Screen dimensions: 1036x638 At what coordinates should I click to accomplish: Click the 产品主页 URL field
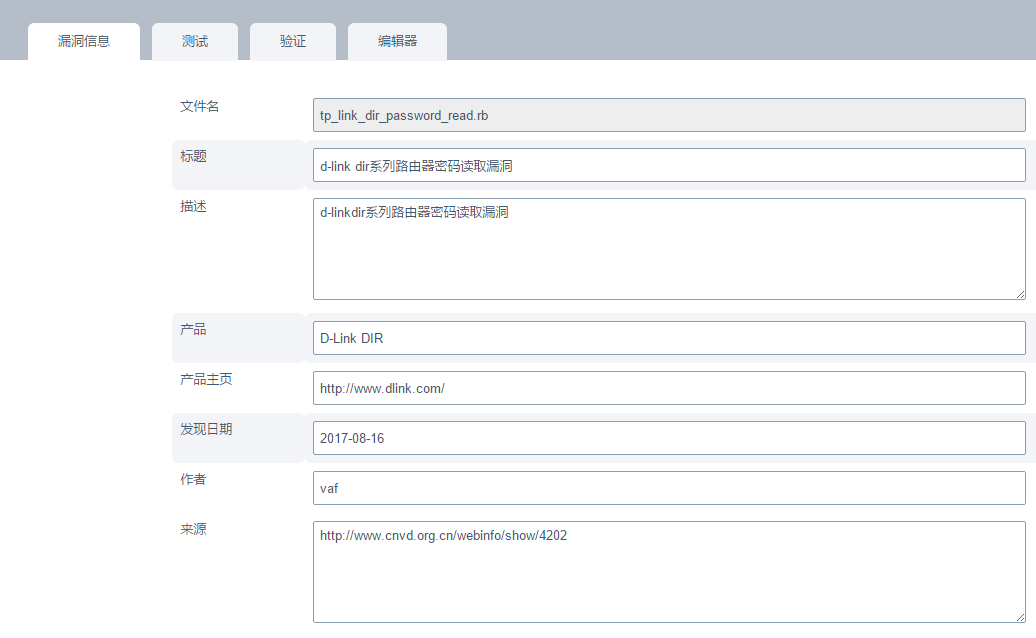tap(669, 388)
